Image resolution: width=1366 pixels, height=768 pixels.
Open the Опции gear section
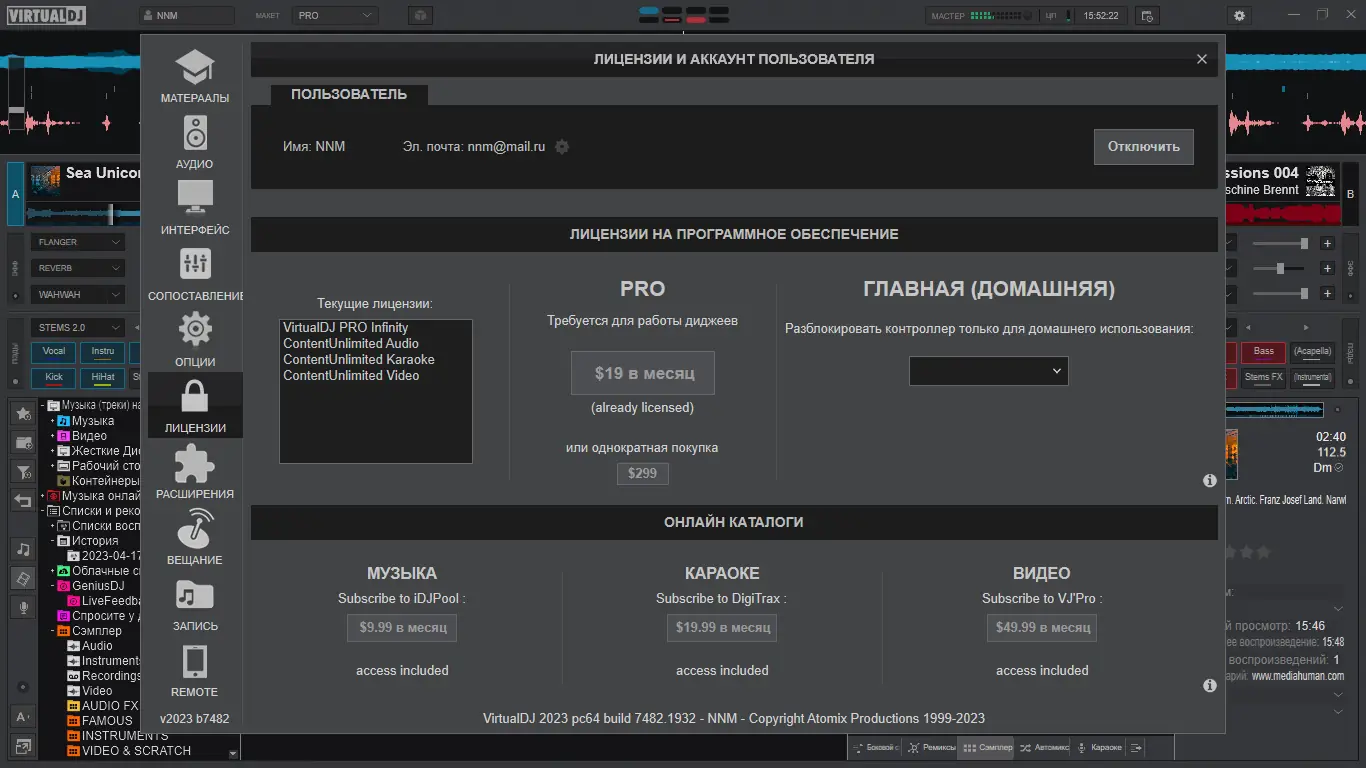[x=195, y=340]
